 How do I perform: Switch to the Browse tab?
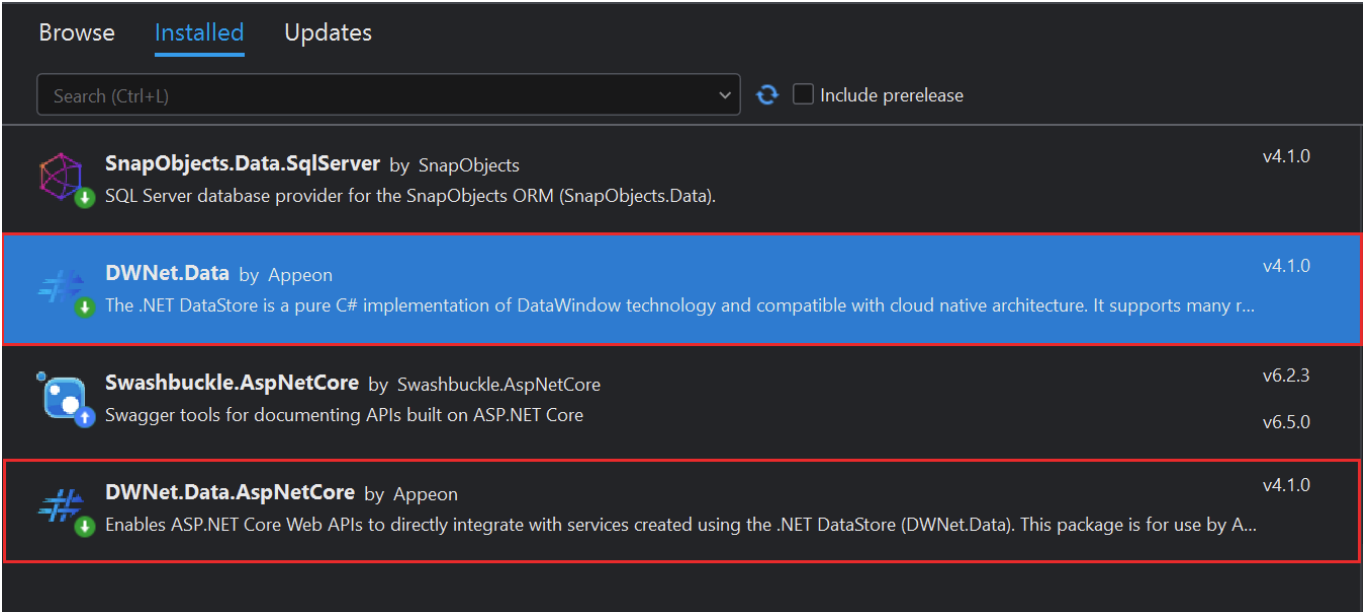click(x=77, y=33)
